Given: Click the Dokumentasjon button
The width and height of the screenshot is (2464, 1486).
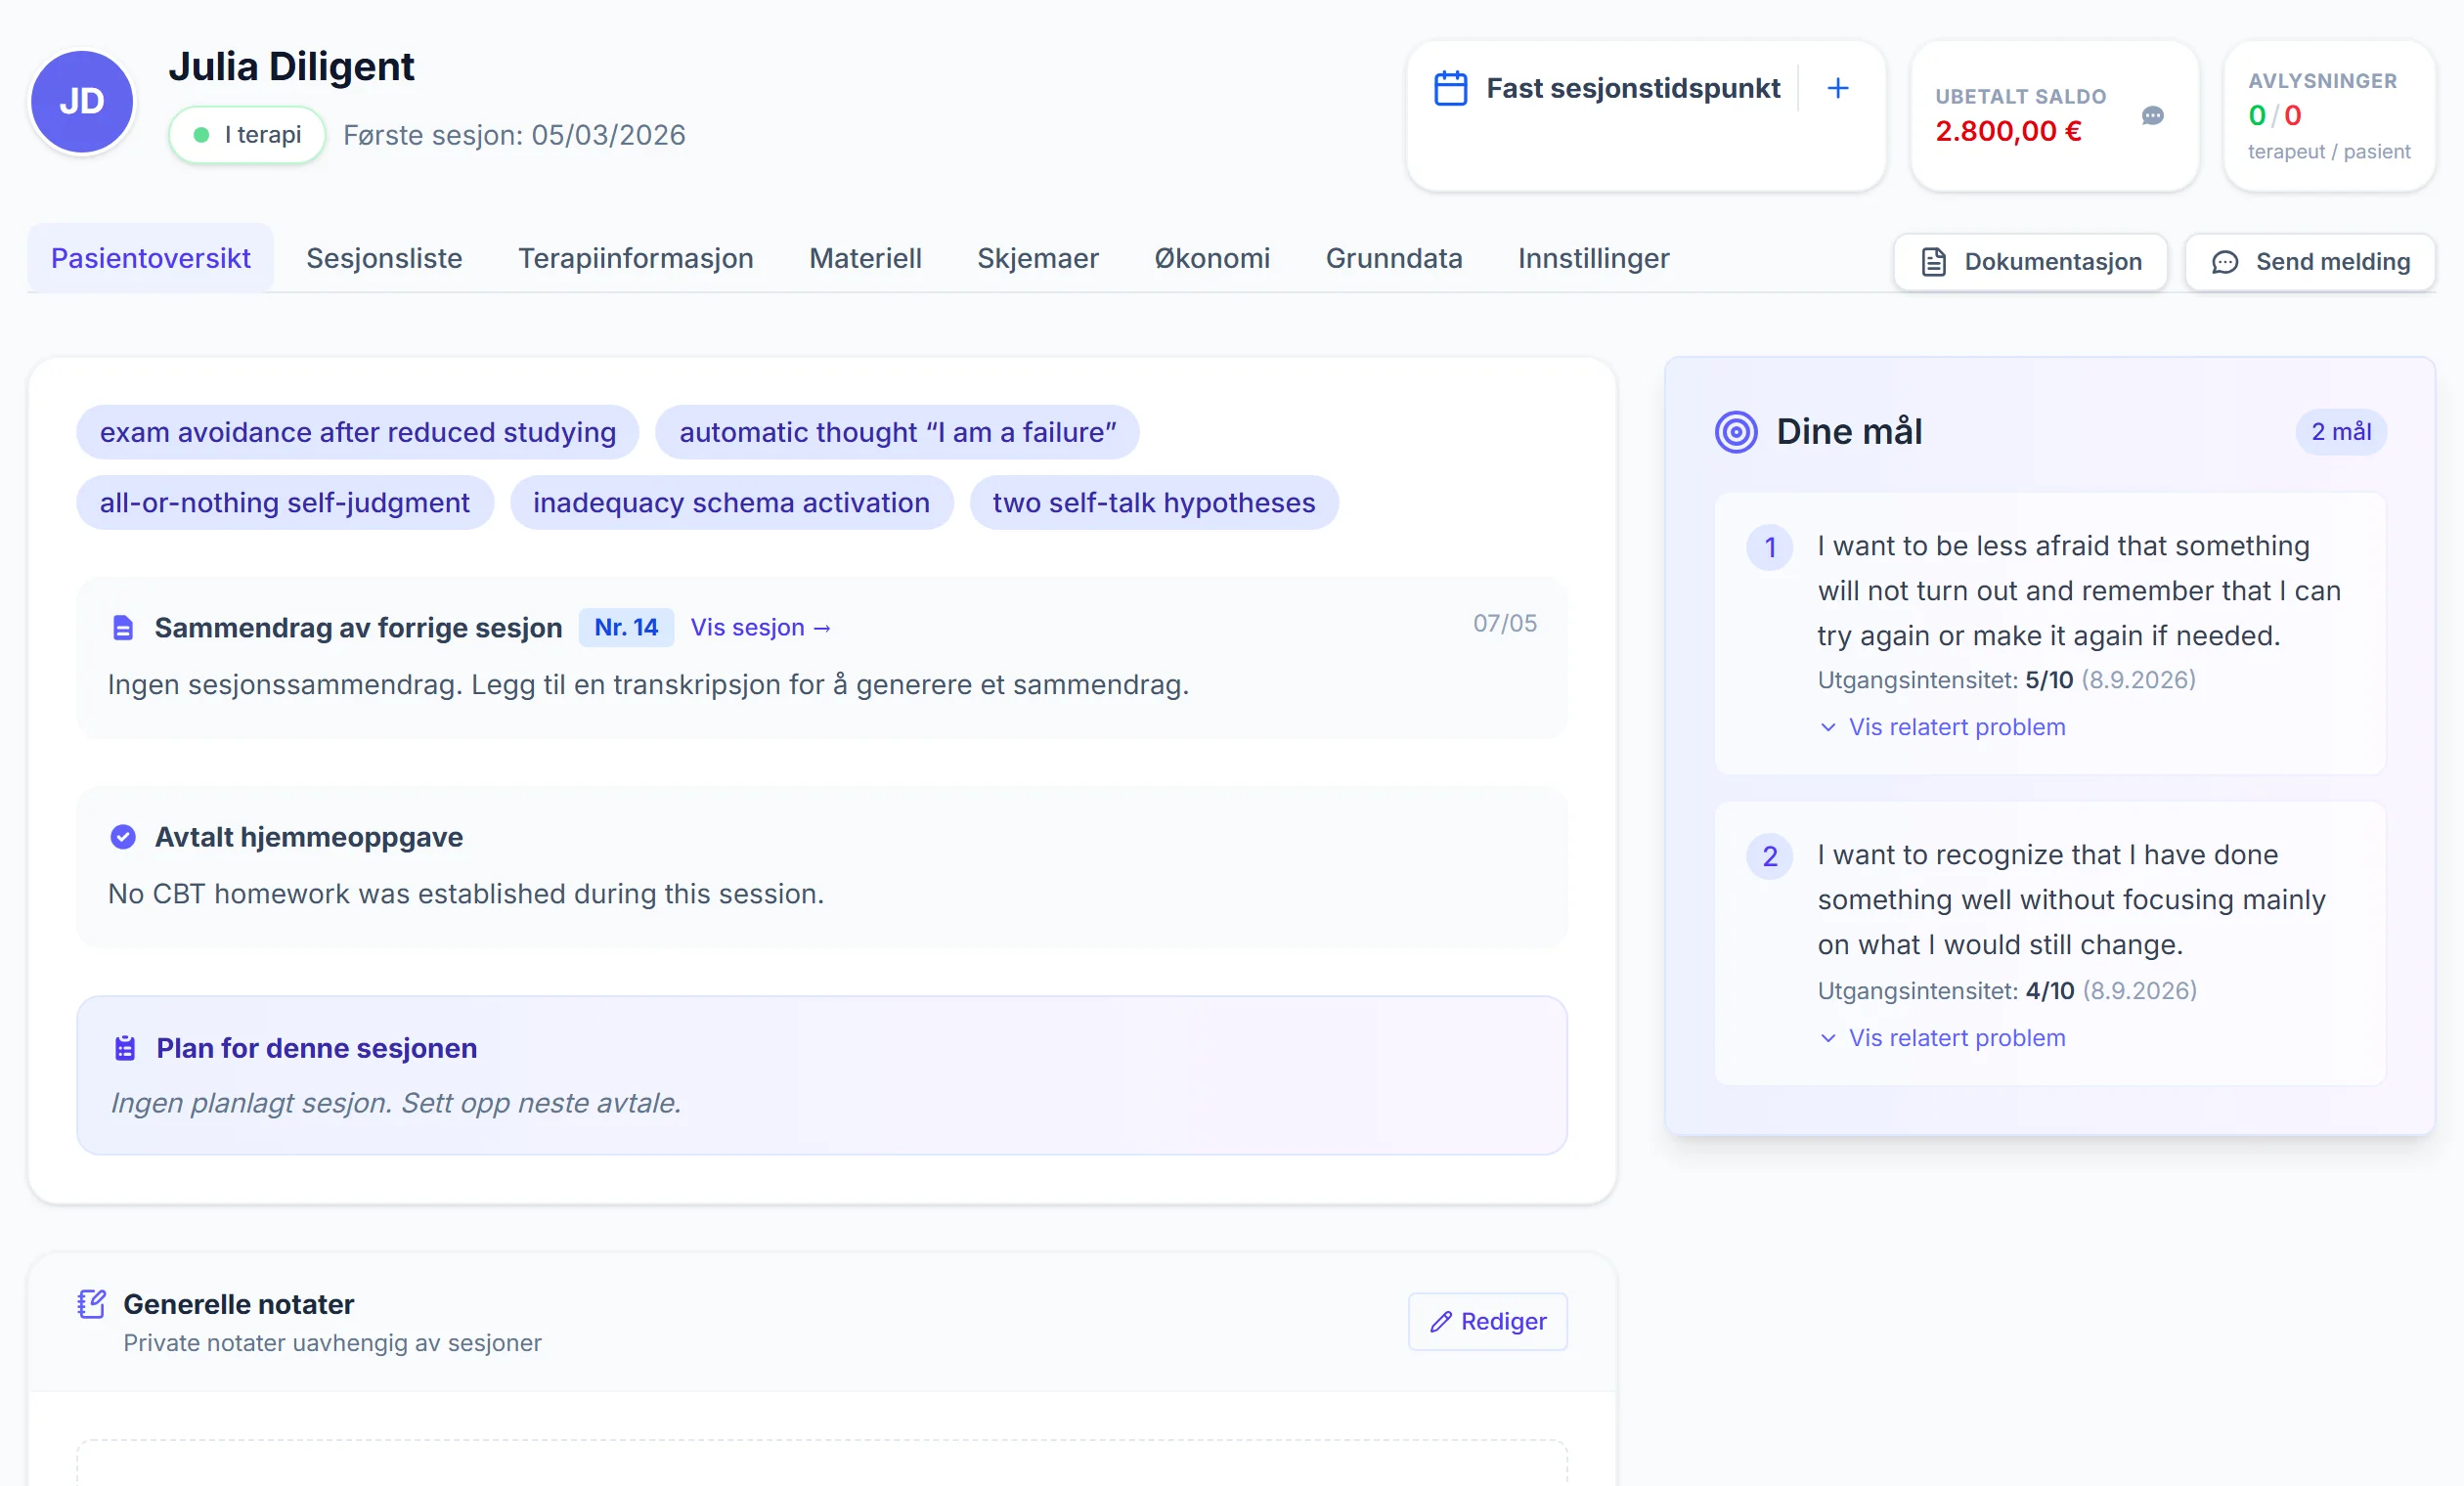Looking at the screenshot, I should [2030, 262].
